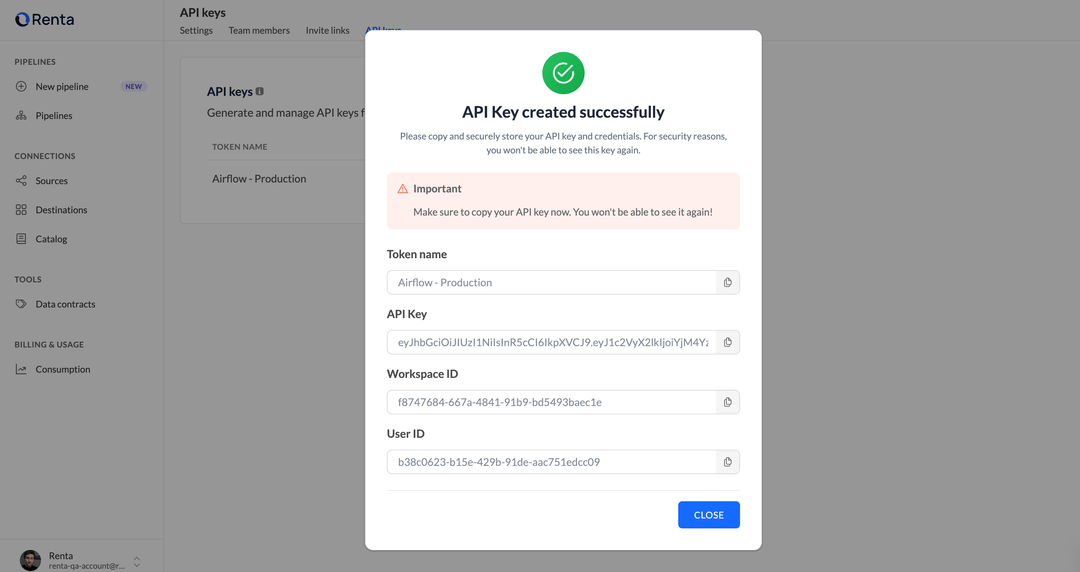This screenshot has height=572, width=1080.
Task: Expand the Renta account switcher
Action: (x=137, y=560)
